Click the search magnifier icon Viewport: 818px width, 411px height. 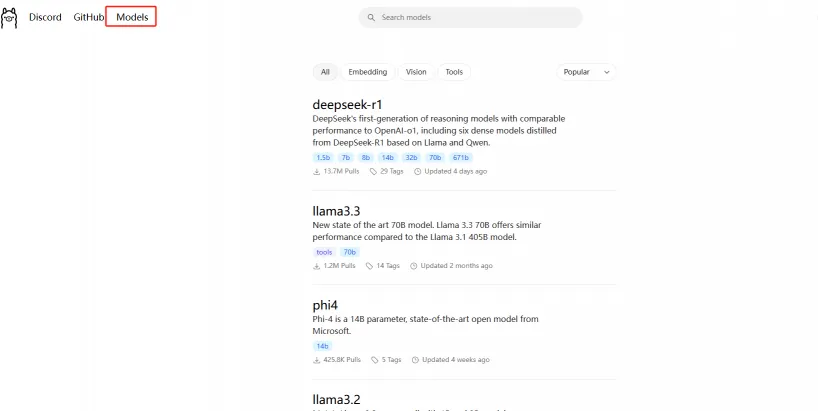[371, 17]
